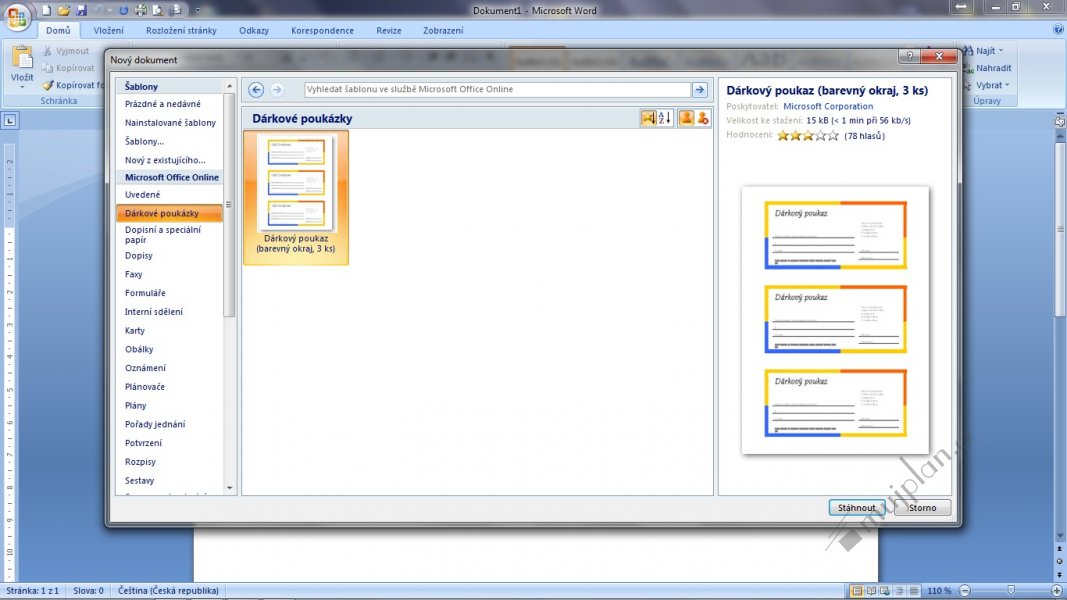Click Quick Print icon in Quick Access
Viewport: 1067px width, 600px height.
coord(140,10)
